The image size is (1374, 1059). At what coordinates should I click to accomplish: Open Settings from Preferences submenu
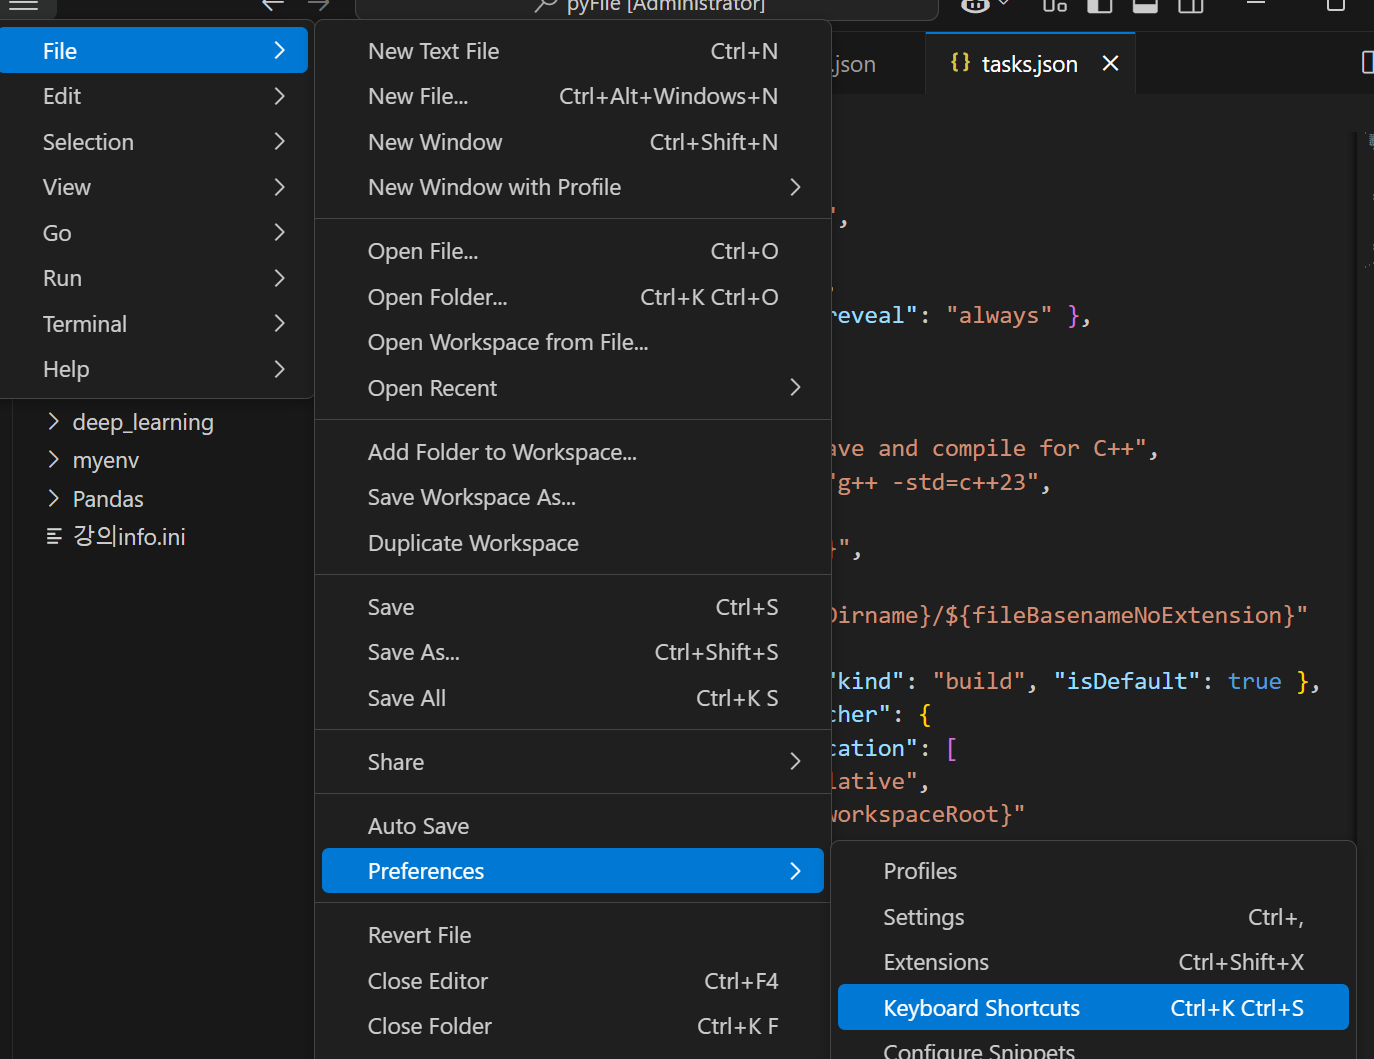point(1093,917)
